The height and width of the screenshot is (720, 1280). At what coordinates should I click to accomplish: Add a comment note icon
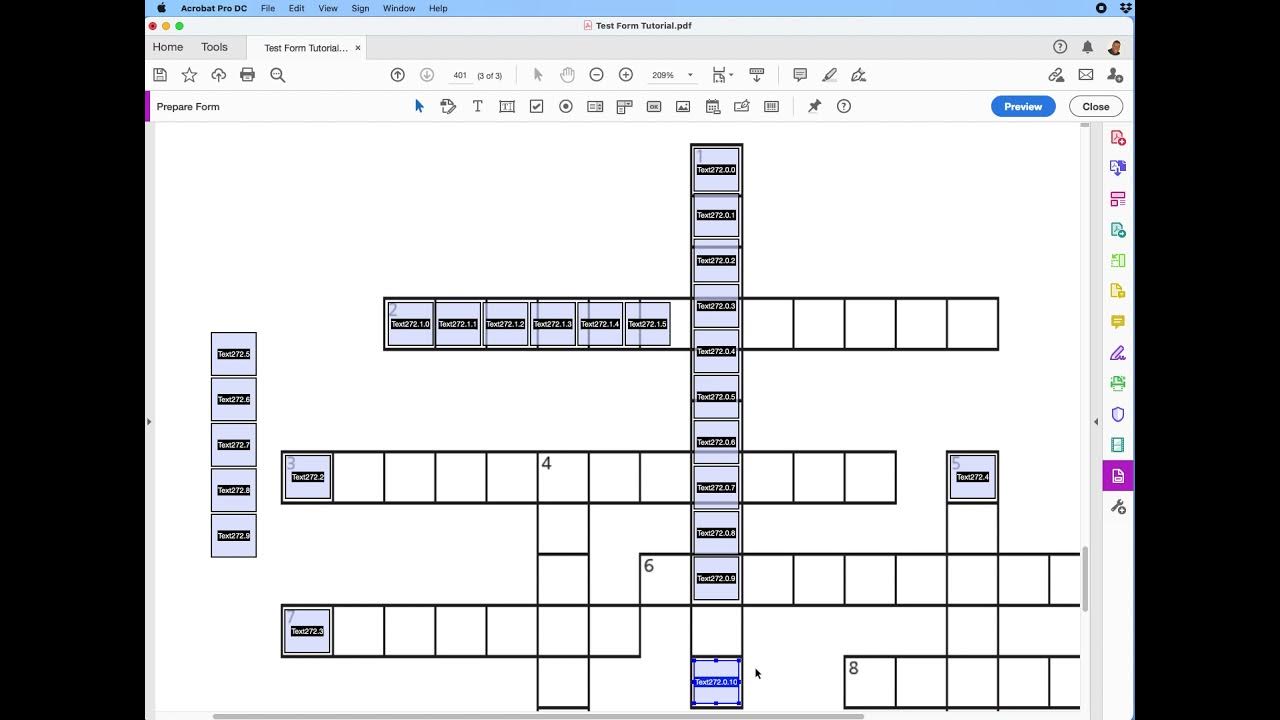point(800,75)
